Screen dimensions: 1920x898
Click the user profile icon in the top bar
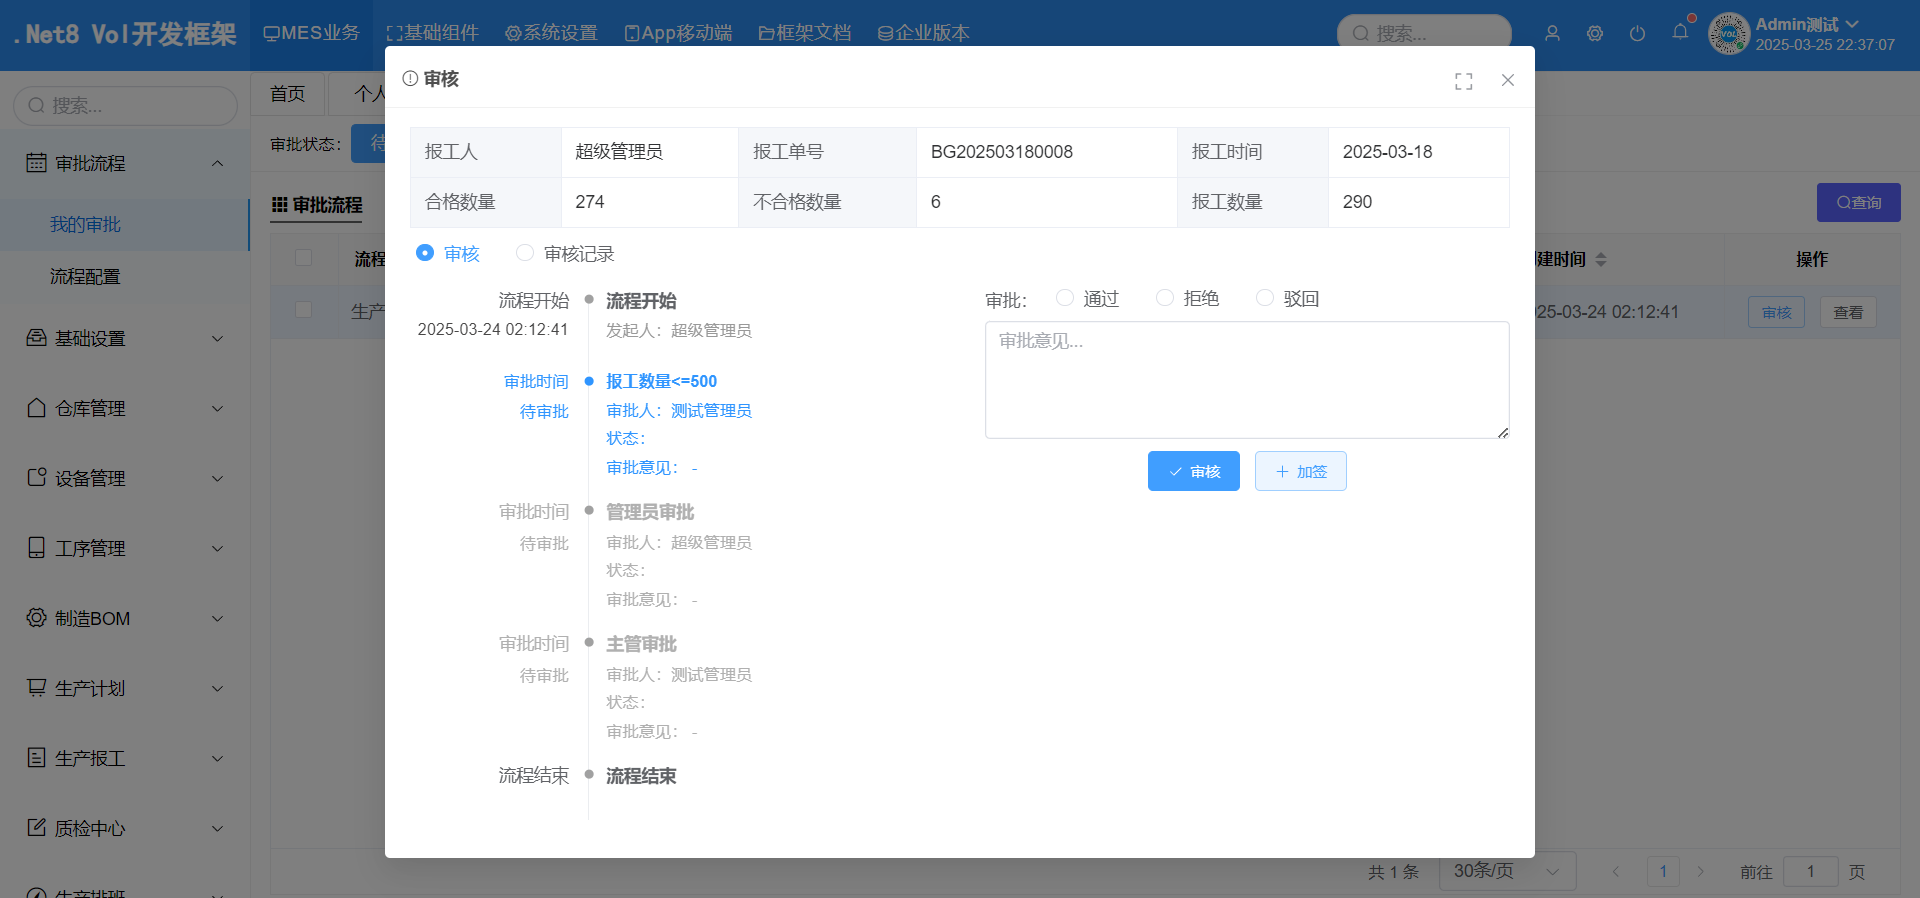(1552, 33)
